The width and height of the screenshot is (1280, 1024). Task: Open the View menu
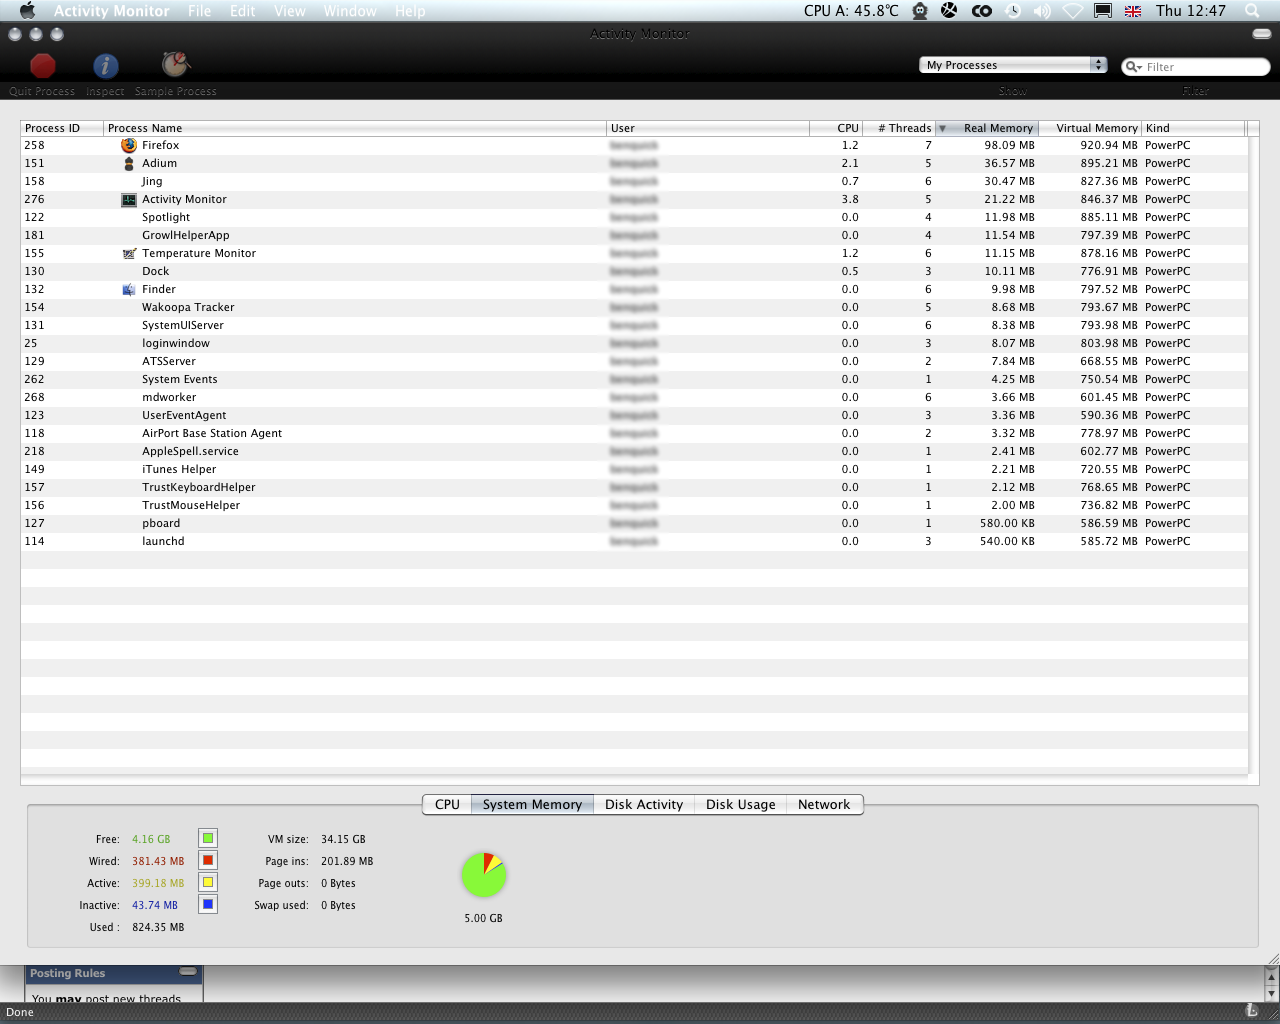pos(290,11)
